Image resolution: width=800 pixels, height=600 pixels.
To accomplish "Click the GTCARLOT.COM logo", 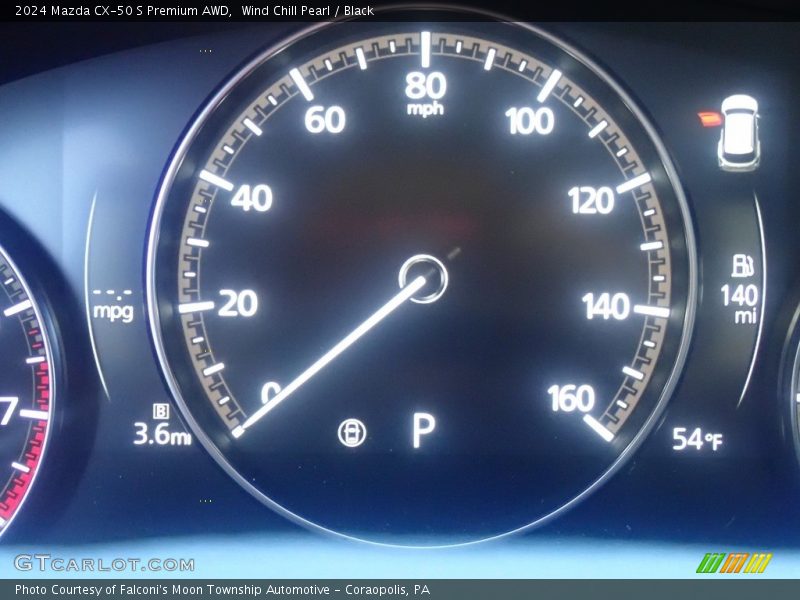I will (x=104, y=563).
